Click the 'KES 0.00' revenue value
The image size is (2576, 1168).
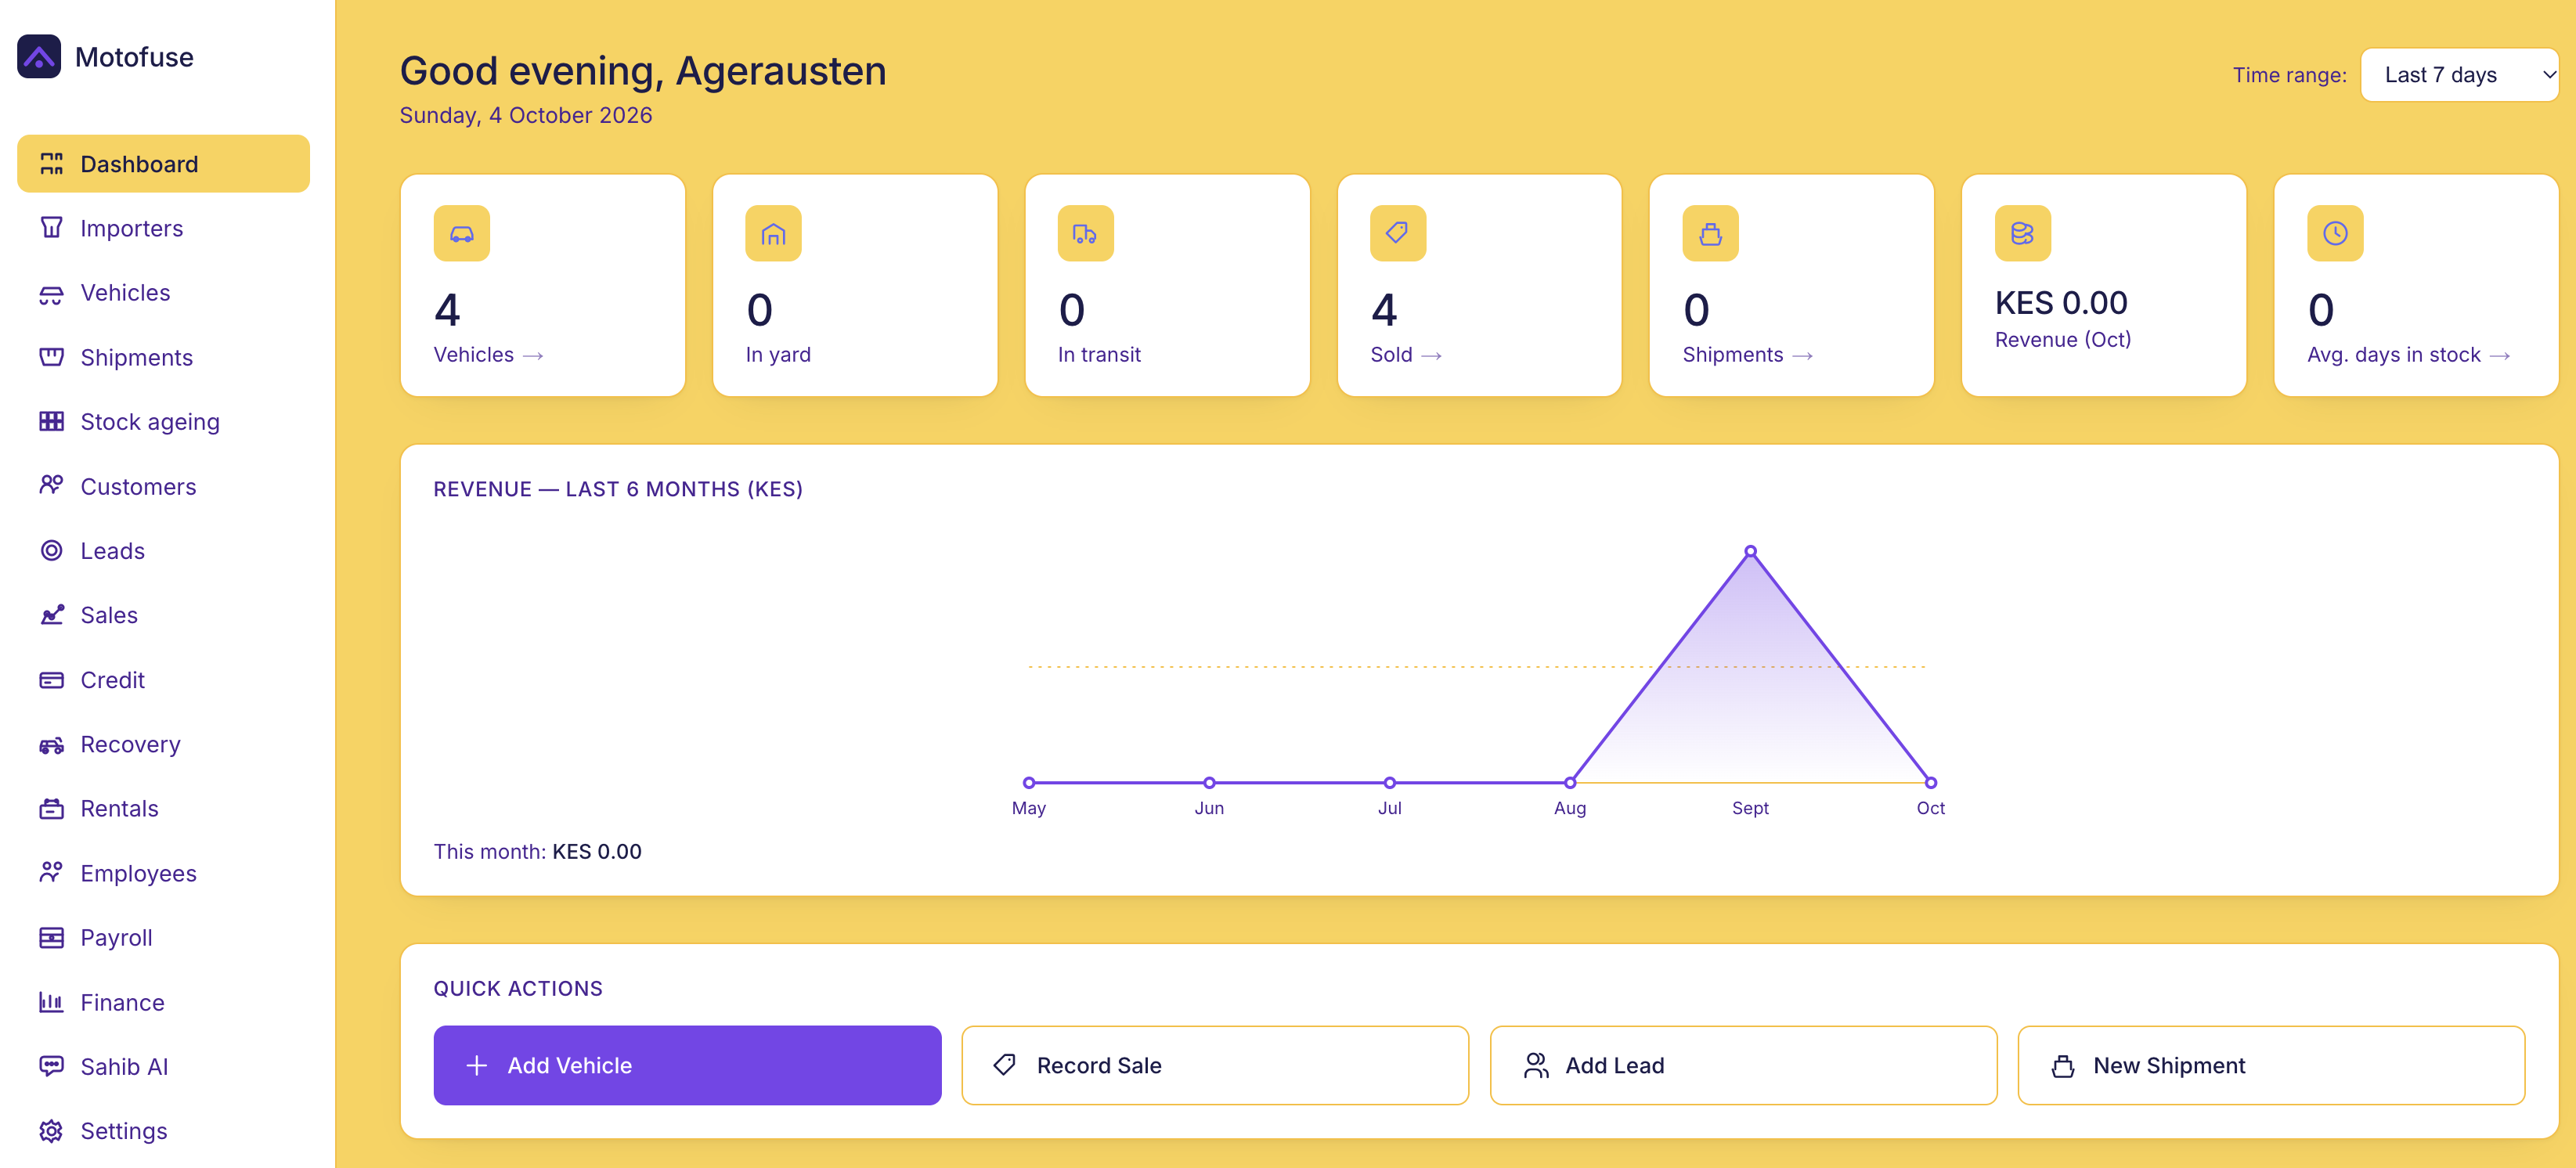[x=2060, y=303]
